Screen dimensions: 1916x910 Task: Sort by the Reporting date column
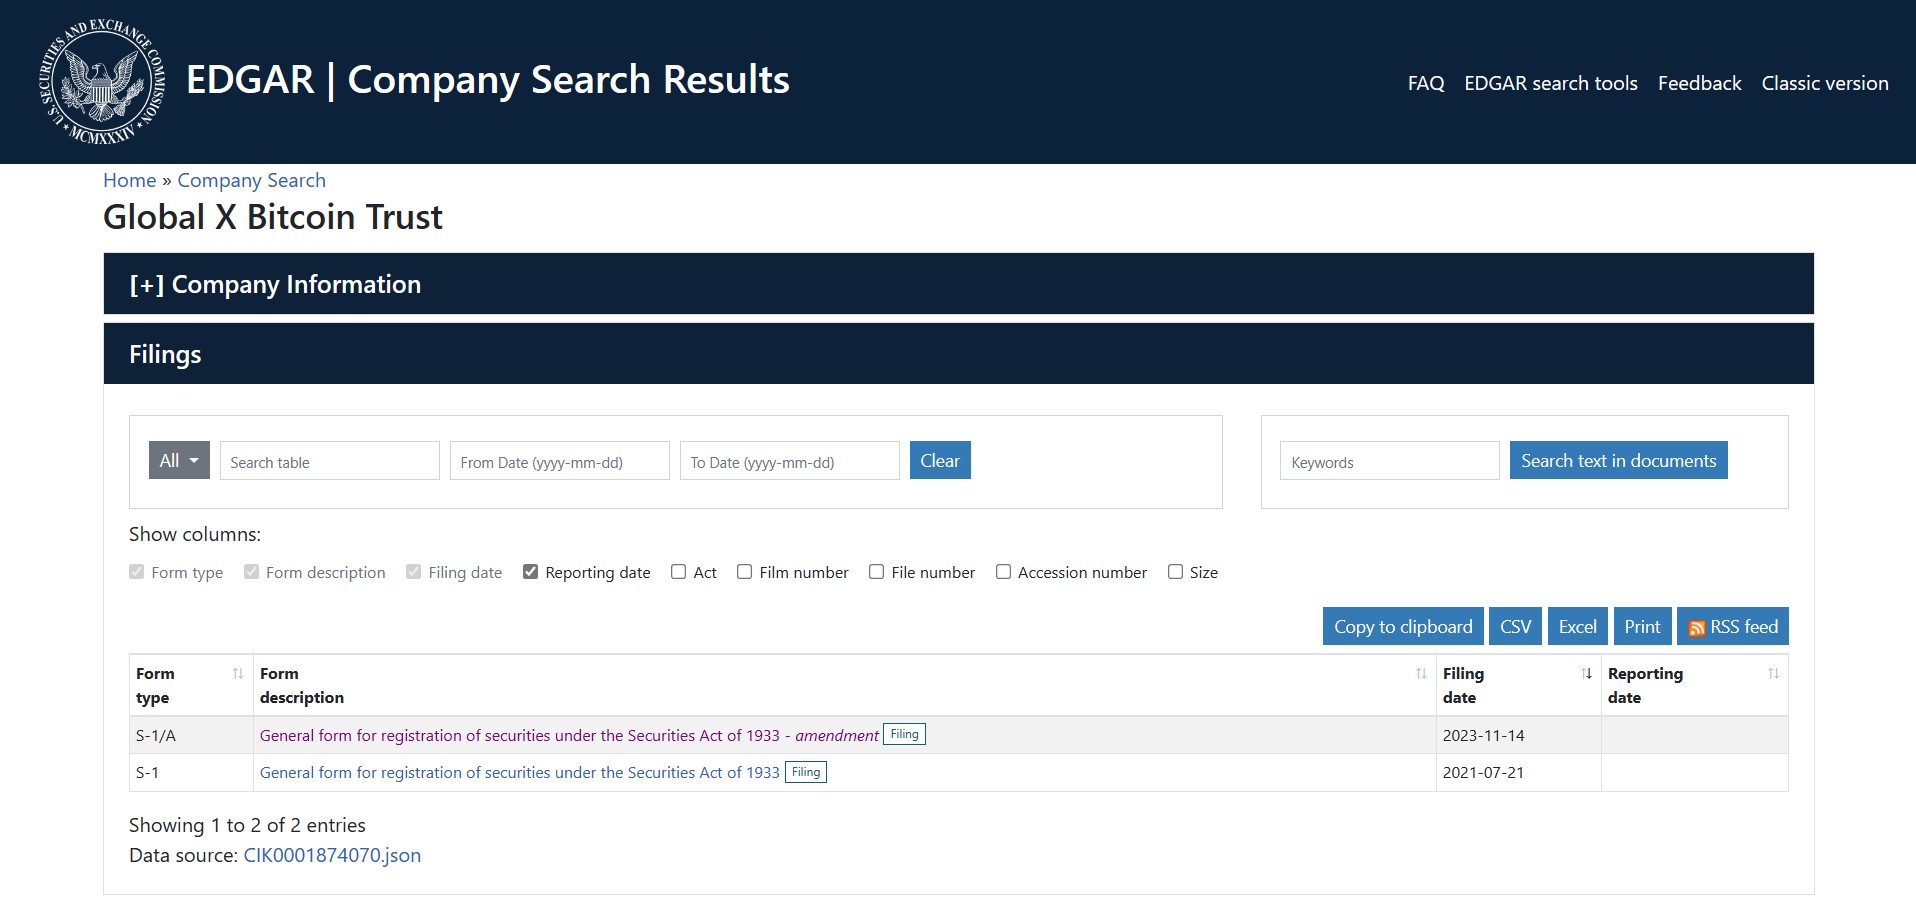tap(1694, 686)
